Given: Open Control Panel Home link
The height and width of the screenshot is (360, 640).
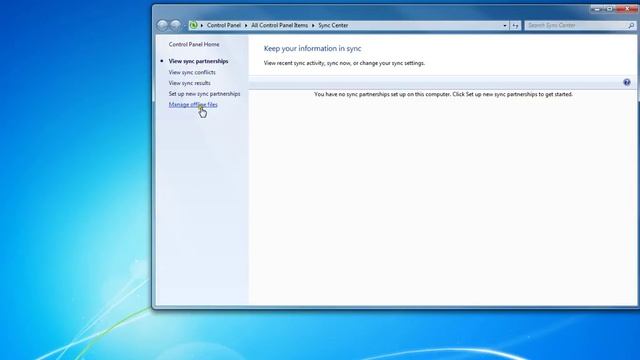Looking at the screenshot, I should [x=194, y=44].
